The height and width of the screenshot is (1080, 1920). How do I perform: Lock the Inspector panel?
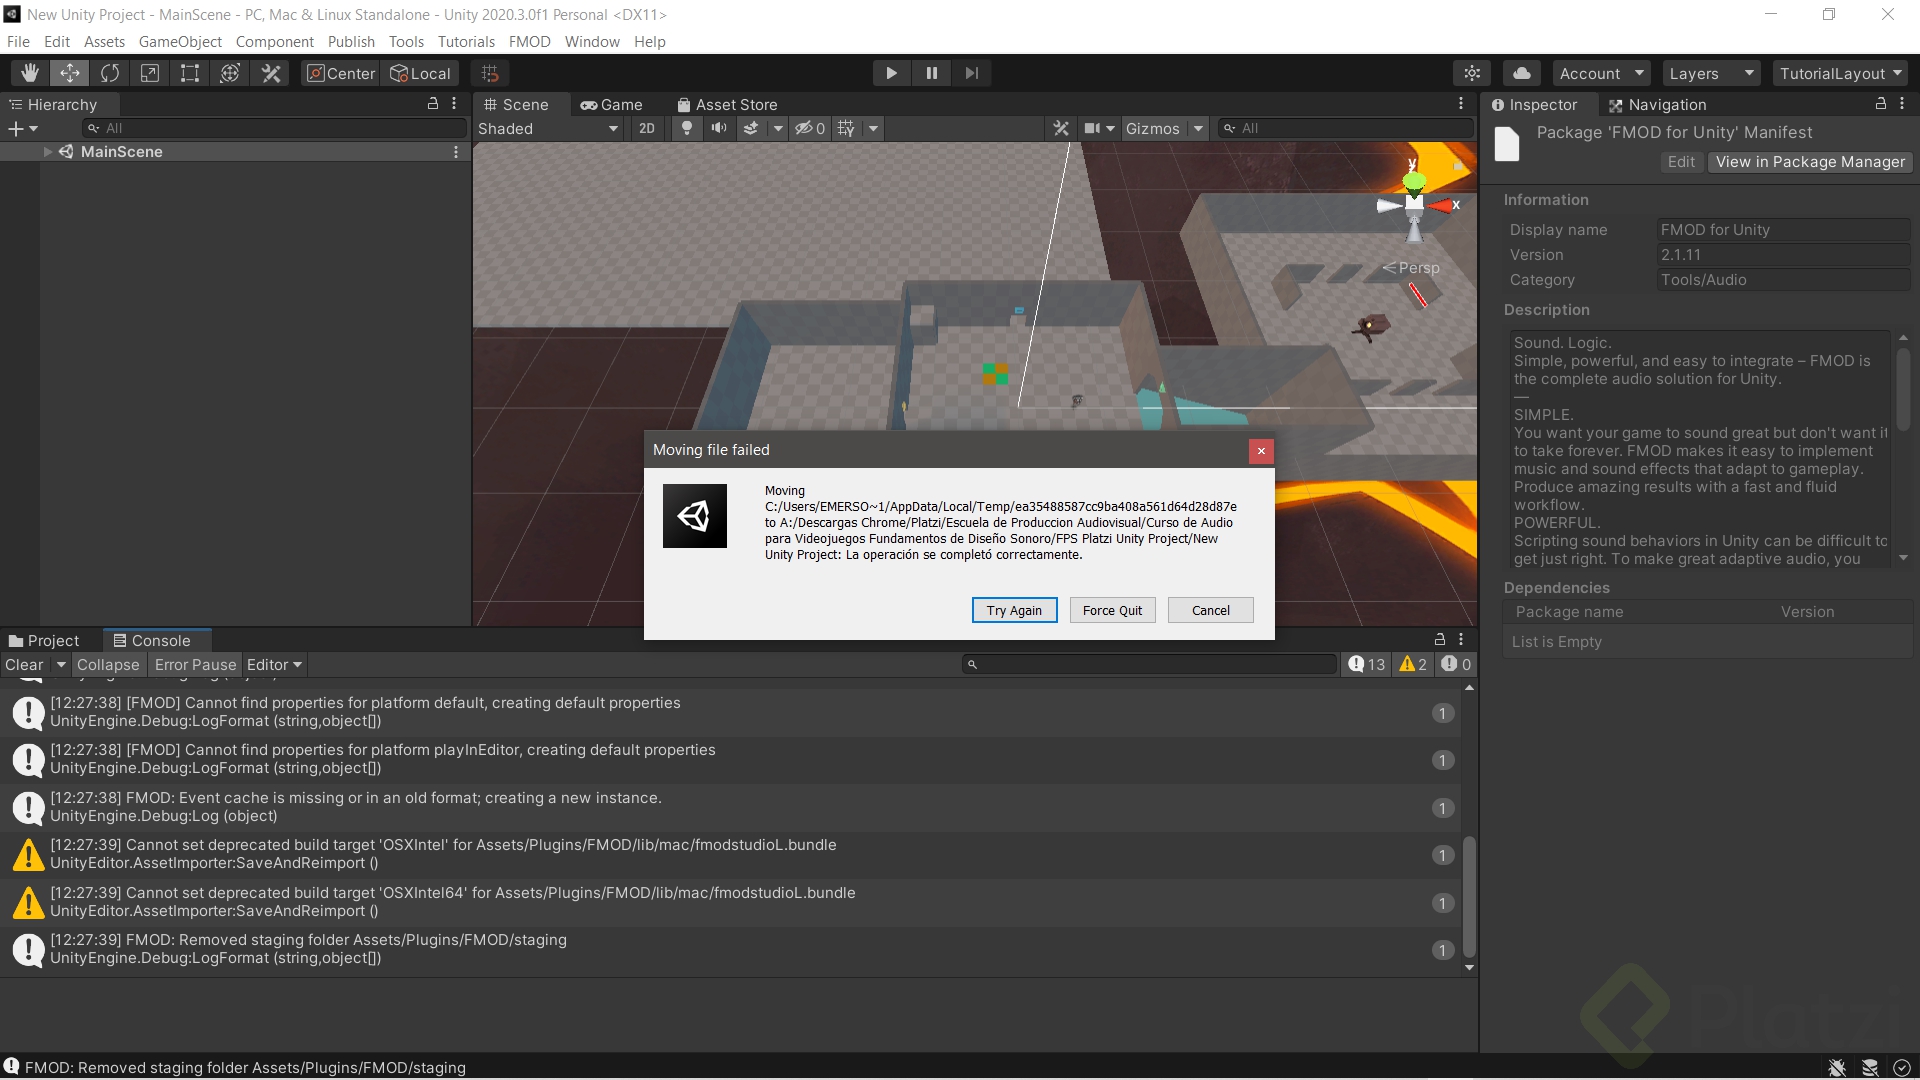(x=1880, y=104)
